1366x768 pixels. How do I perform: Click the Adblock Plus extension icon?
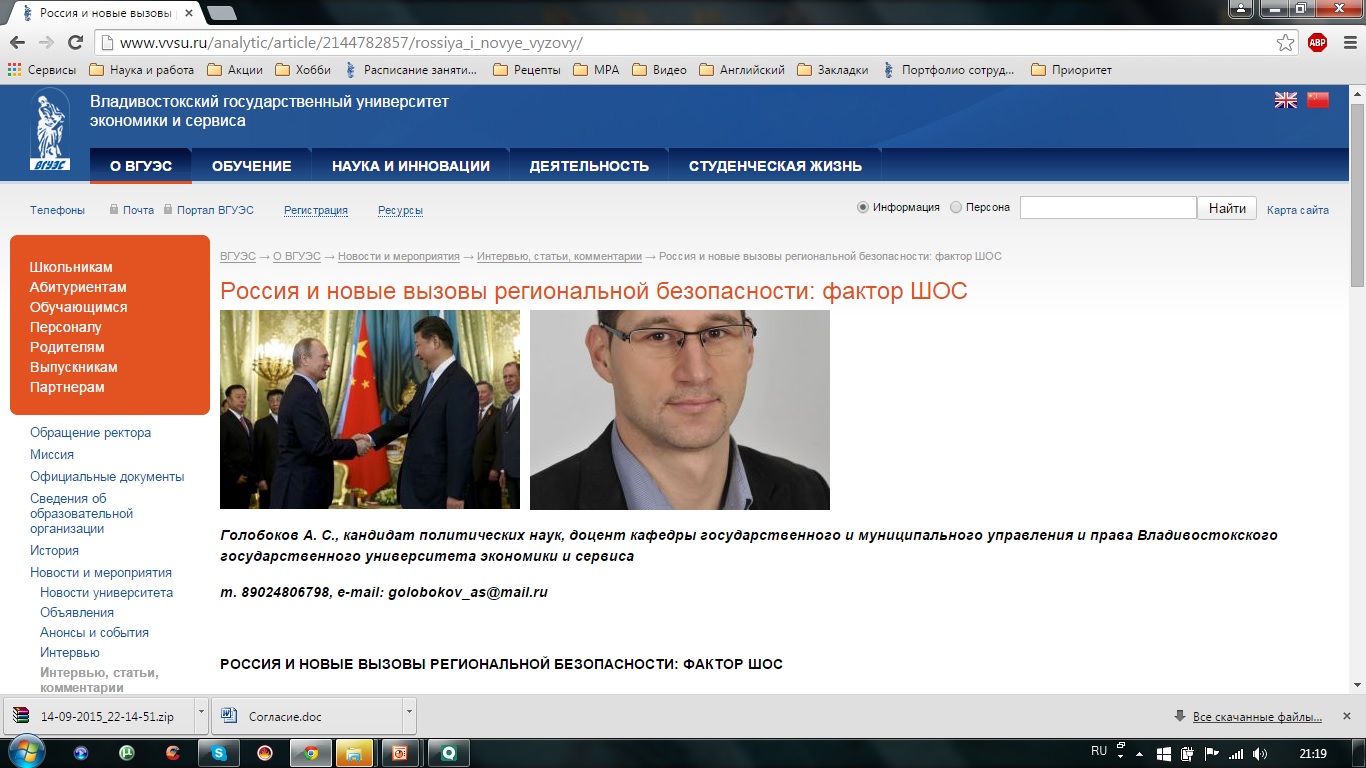(x=1317, y=42)
